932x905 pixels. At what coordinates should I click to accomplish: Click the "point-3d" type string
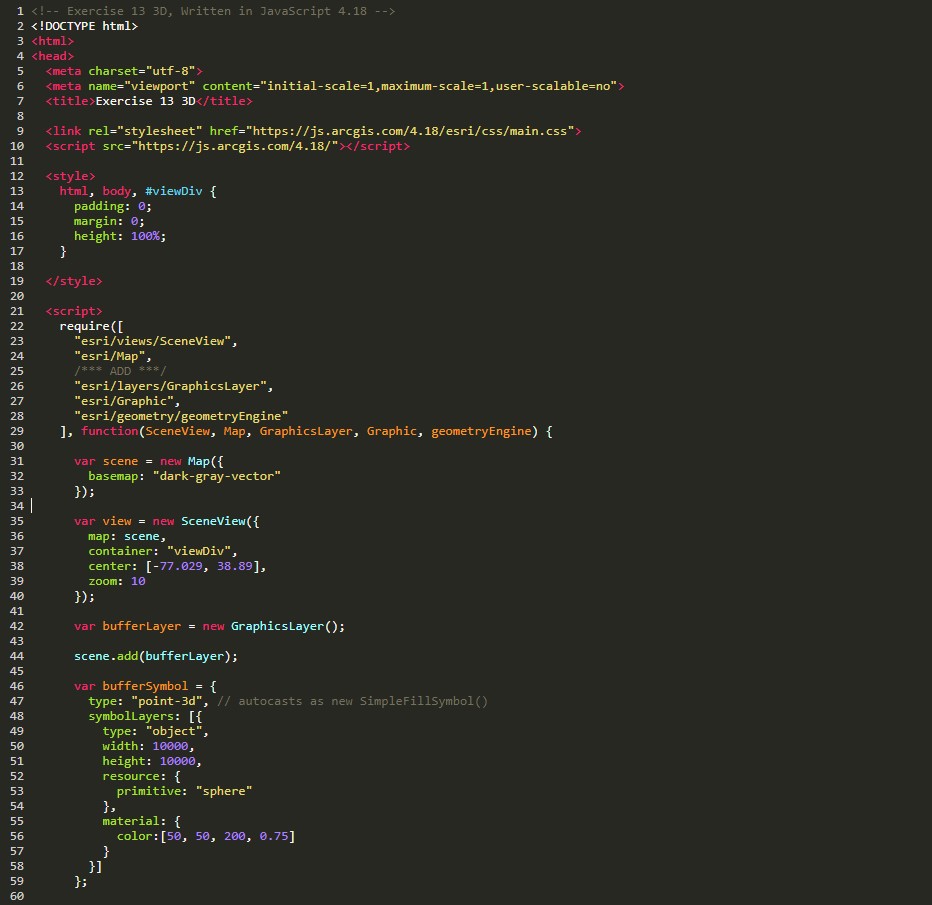click(170, 701)
